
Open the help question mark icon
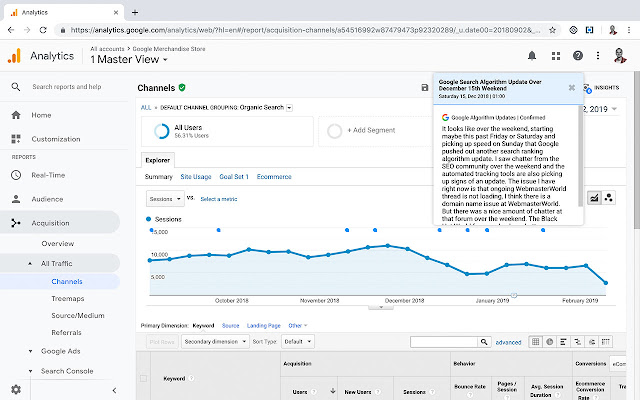tap(578, 55)
